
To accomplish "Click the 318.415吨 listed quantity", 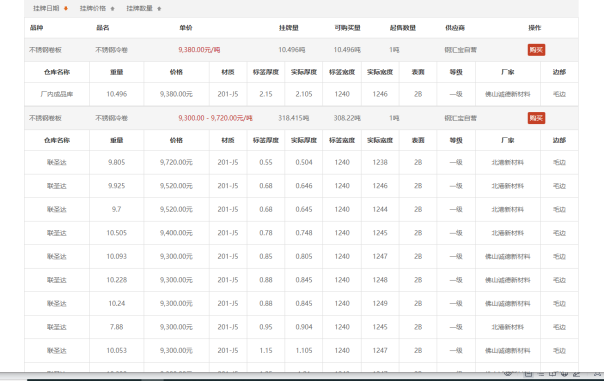I will pyautogui.click(x=294, y=118).
